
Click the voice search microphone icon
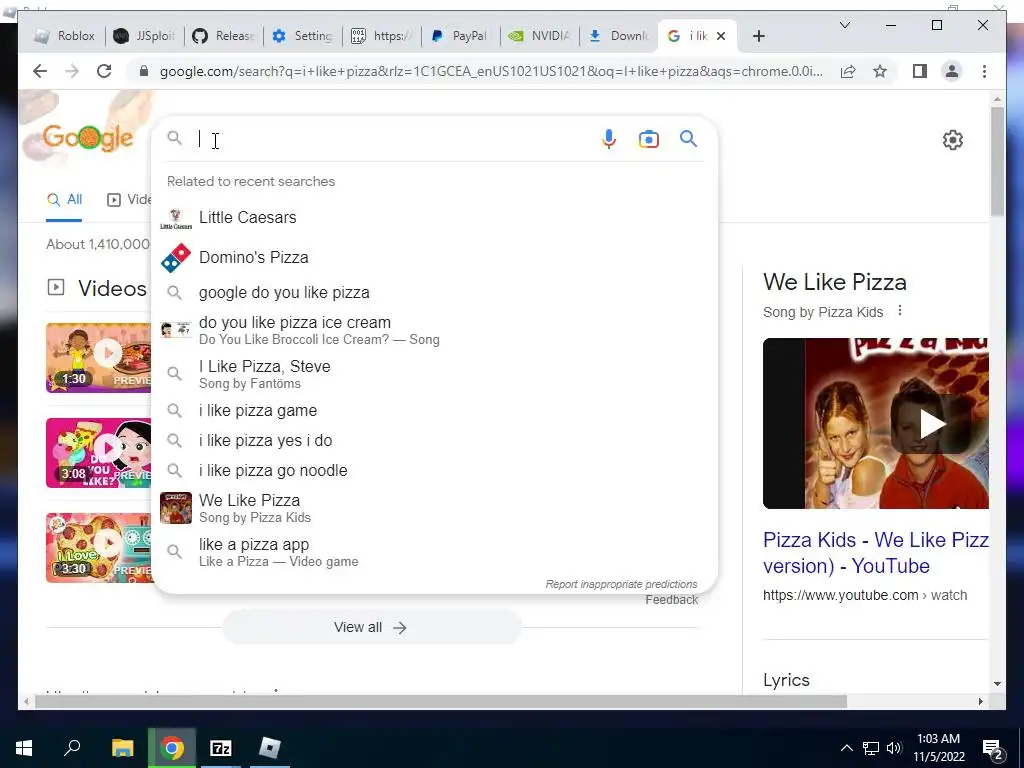(608, 139)
